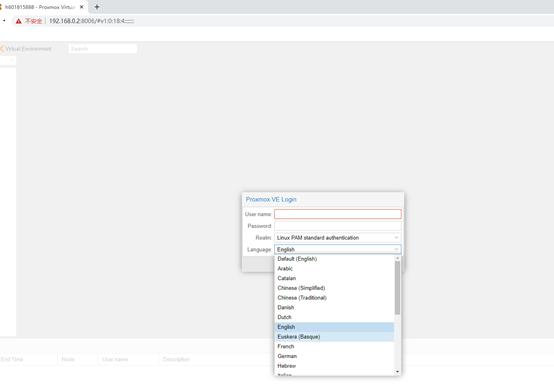The width and height of the screenshot is (554, 388).
Task: Click the Description column header
Action: [x=176, y=359]
